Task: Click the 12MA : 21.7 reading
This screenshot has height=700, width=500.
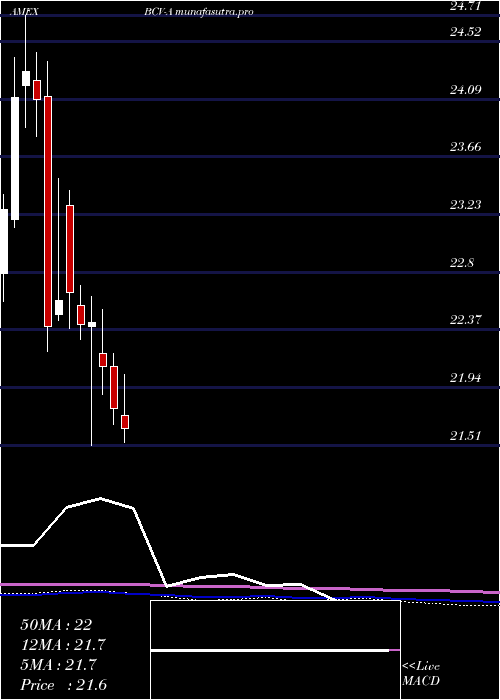Action: click(x=63, y=645)
